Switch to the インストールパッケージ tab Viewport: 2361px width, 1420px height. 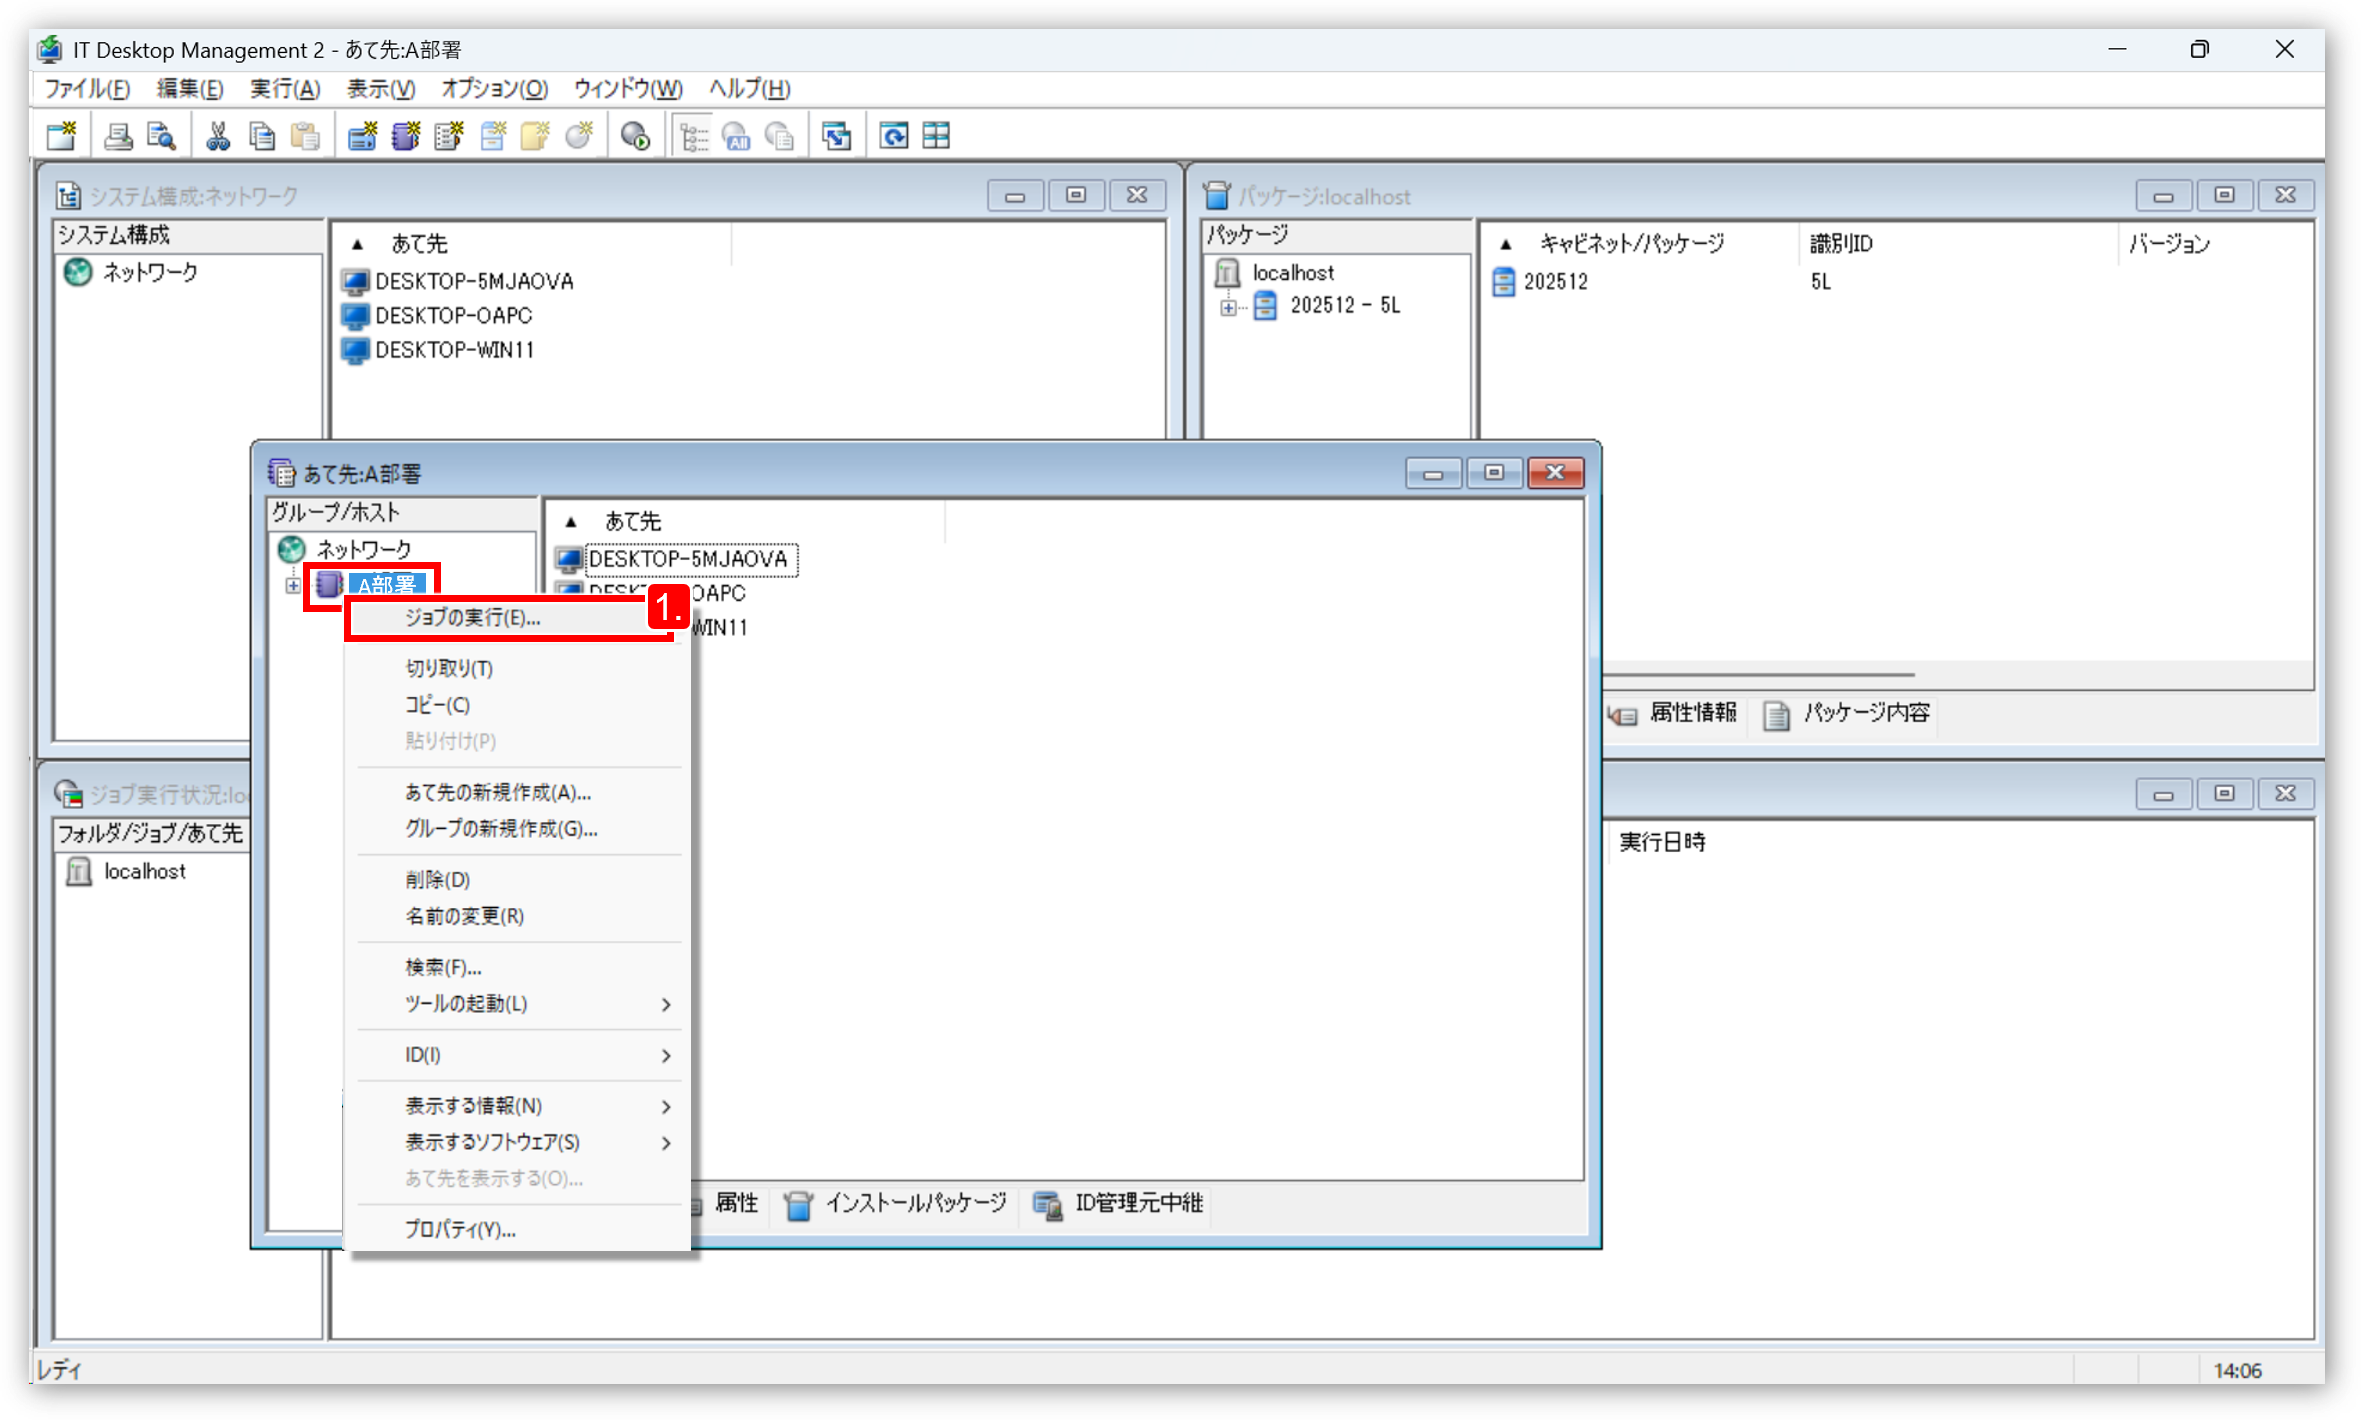pos(897,1204)
